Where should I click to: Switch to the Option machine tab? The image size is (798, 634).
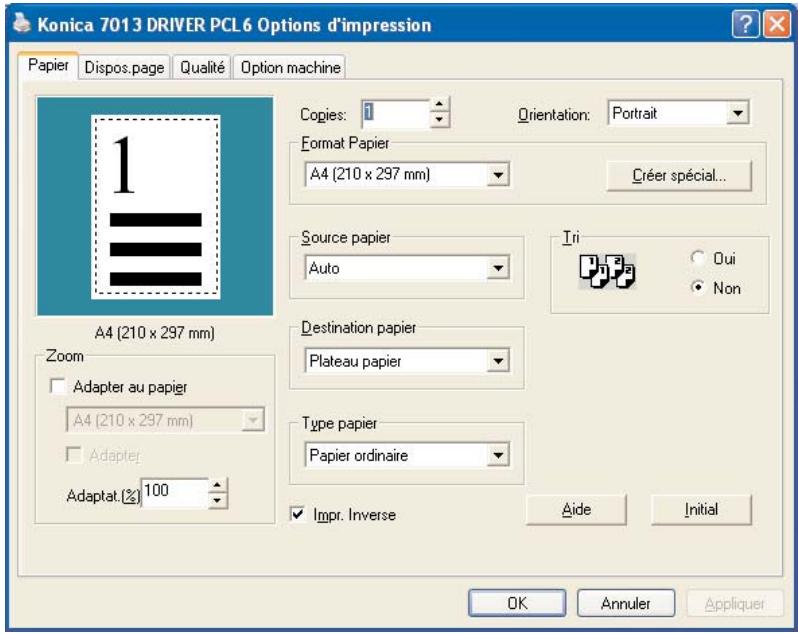(290, 68)
